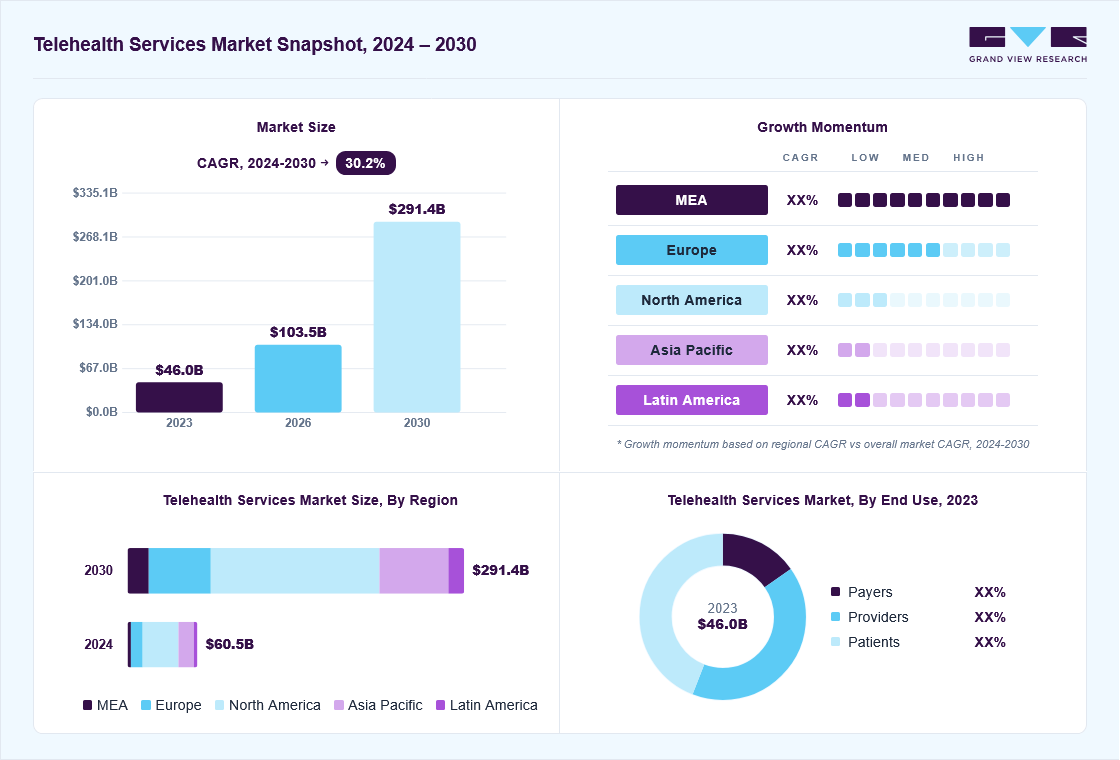Click the HIGH column header

coord(969,158)
